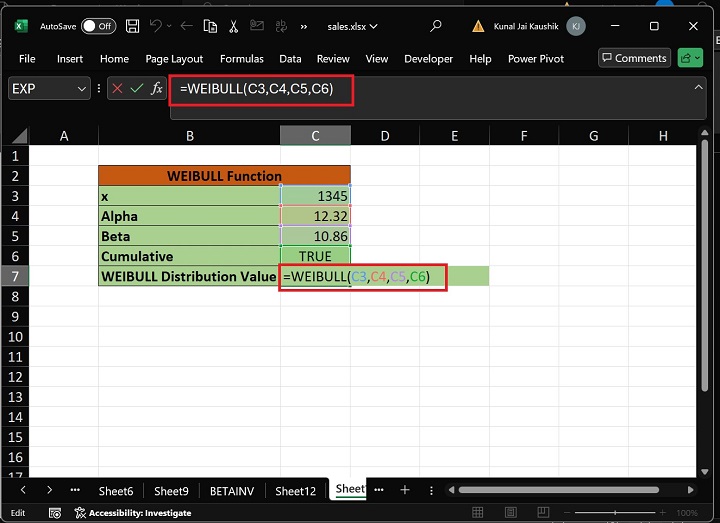Click the vertical scrollbar down arrow

(705, 472)
